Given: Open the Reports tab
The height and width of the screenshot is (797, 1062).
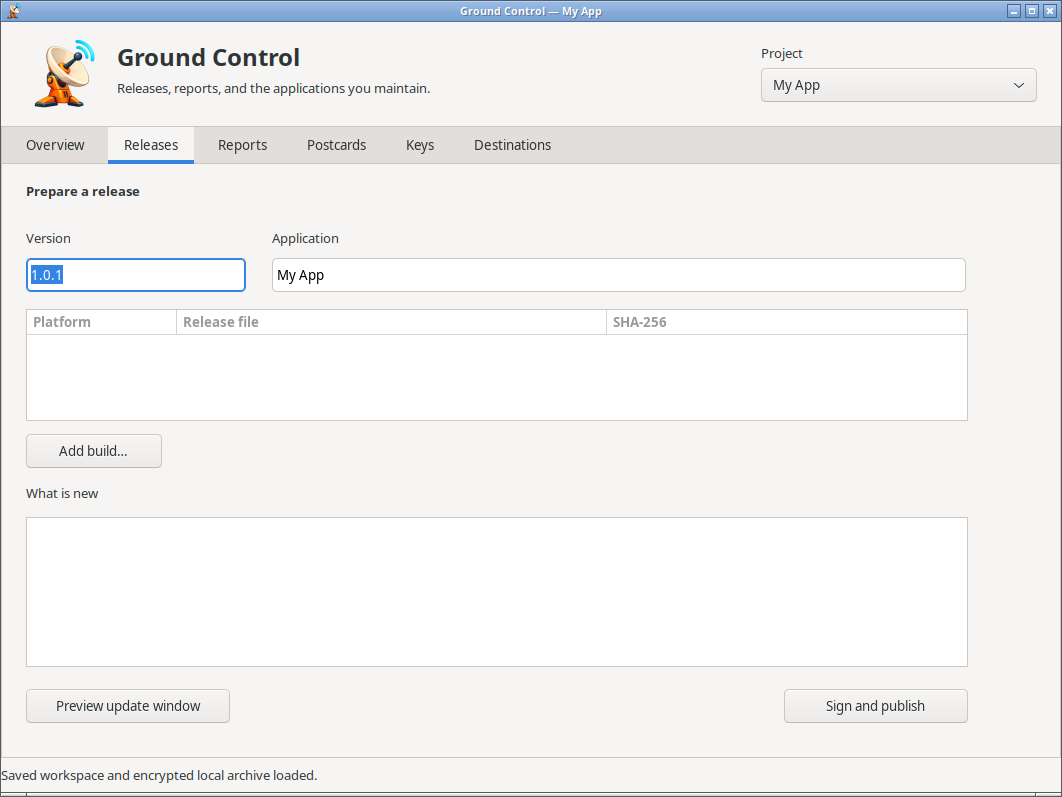Looking at the screenshot, I should click(x=242, y=145).
